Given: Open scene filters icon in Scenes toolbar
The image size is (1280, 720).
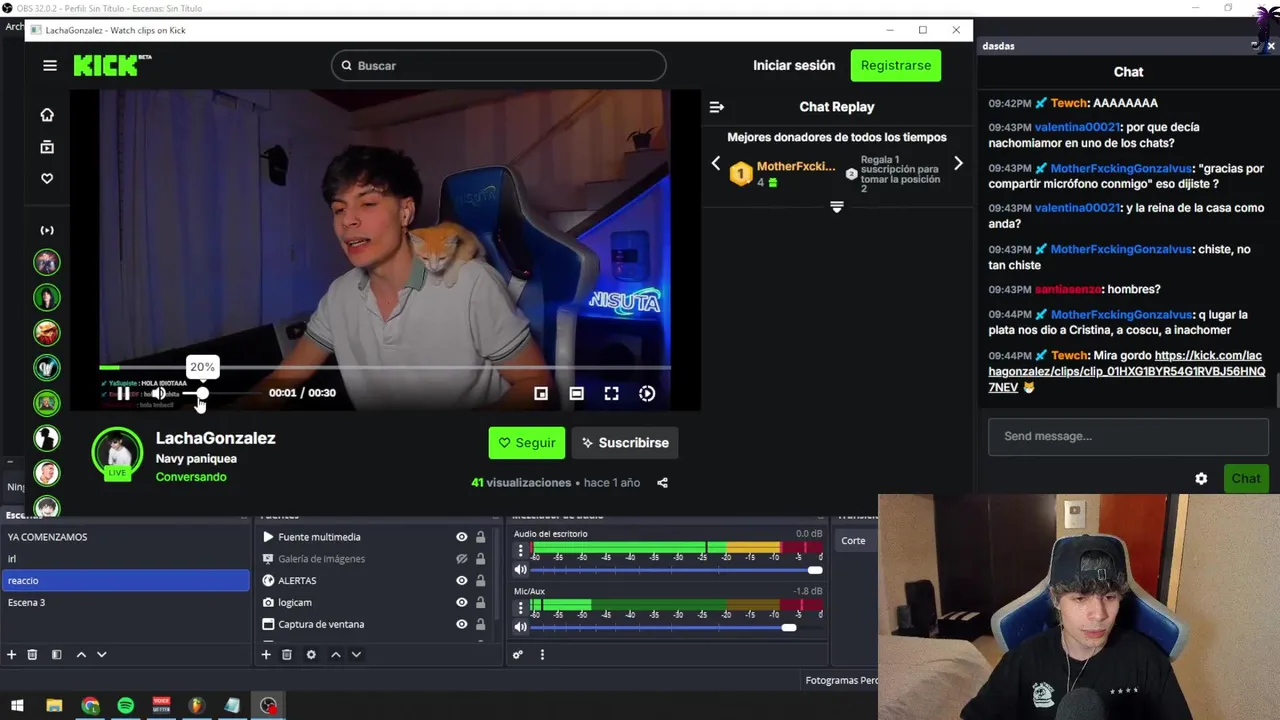Looking at the screenshot, I should click(x=56, y=655).
